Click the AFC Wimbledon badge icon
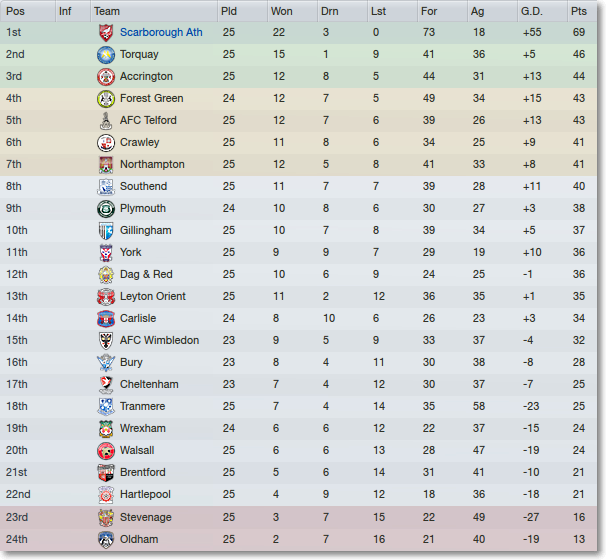This screenshot has height=560, width=606. point(106,340)
